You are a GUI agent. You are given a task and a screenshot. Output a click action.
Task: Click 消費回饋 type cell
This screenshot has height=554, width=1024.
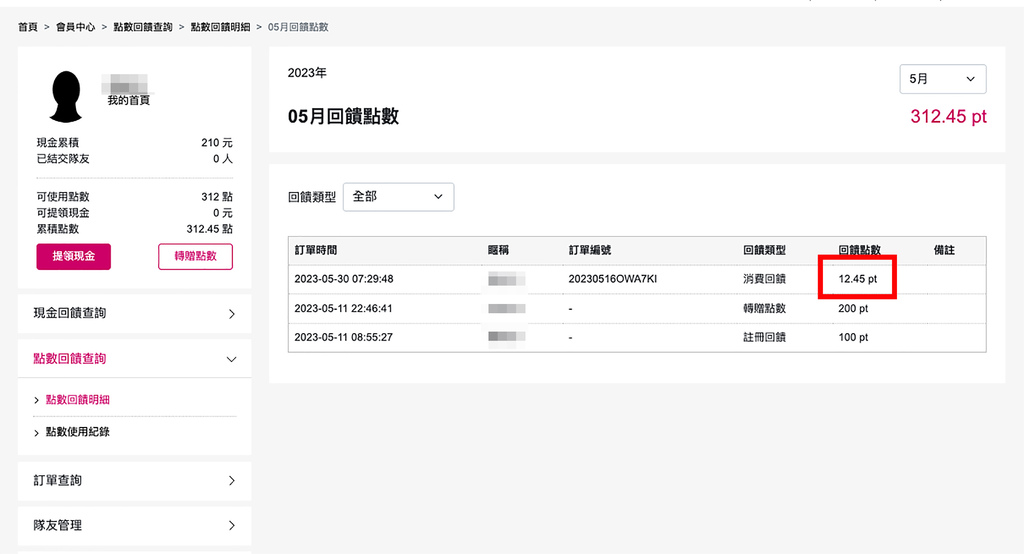point(764,279)
